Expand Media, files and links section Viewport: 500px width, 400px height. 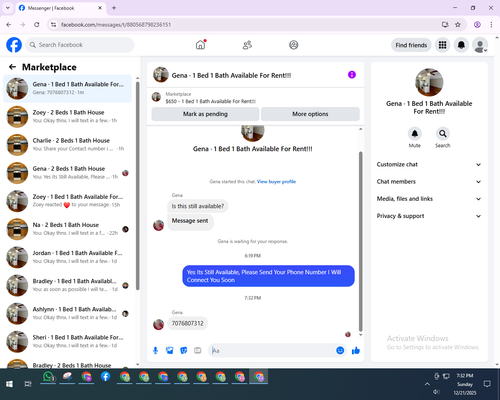429,199
